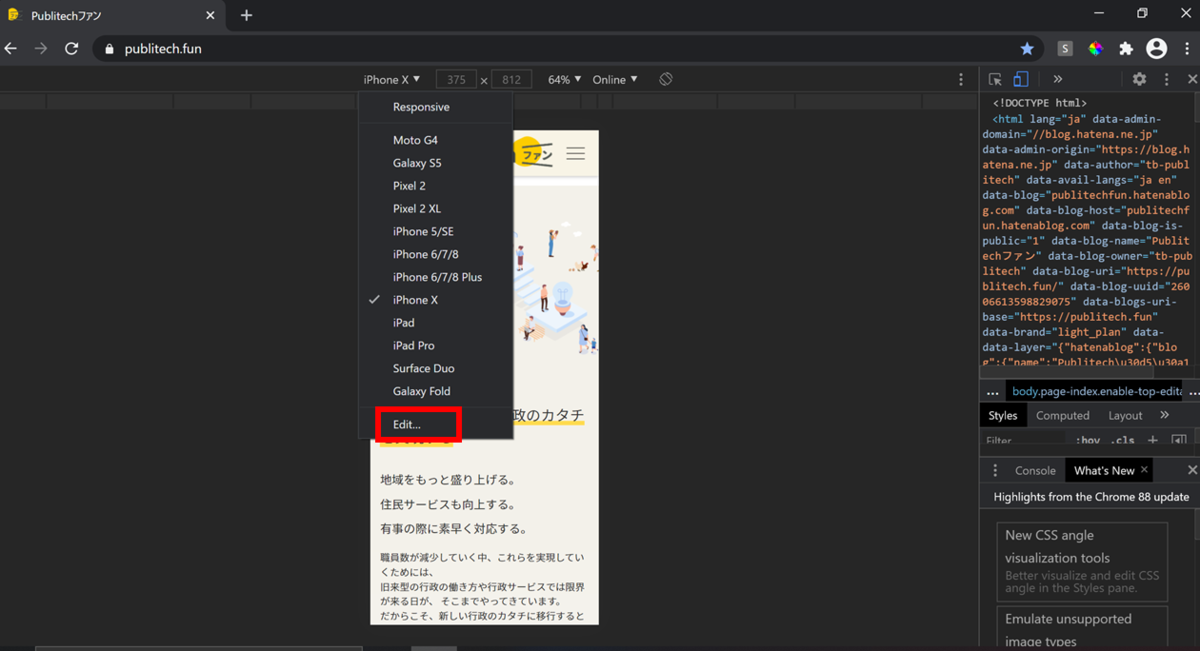
Task: Click the Publitechファン browser tab
Action: pyautogui.click(x=110, y=16)
